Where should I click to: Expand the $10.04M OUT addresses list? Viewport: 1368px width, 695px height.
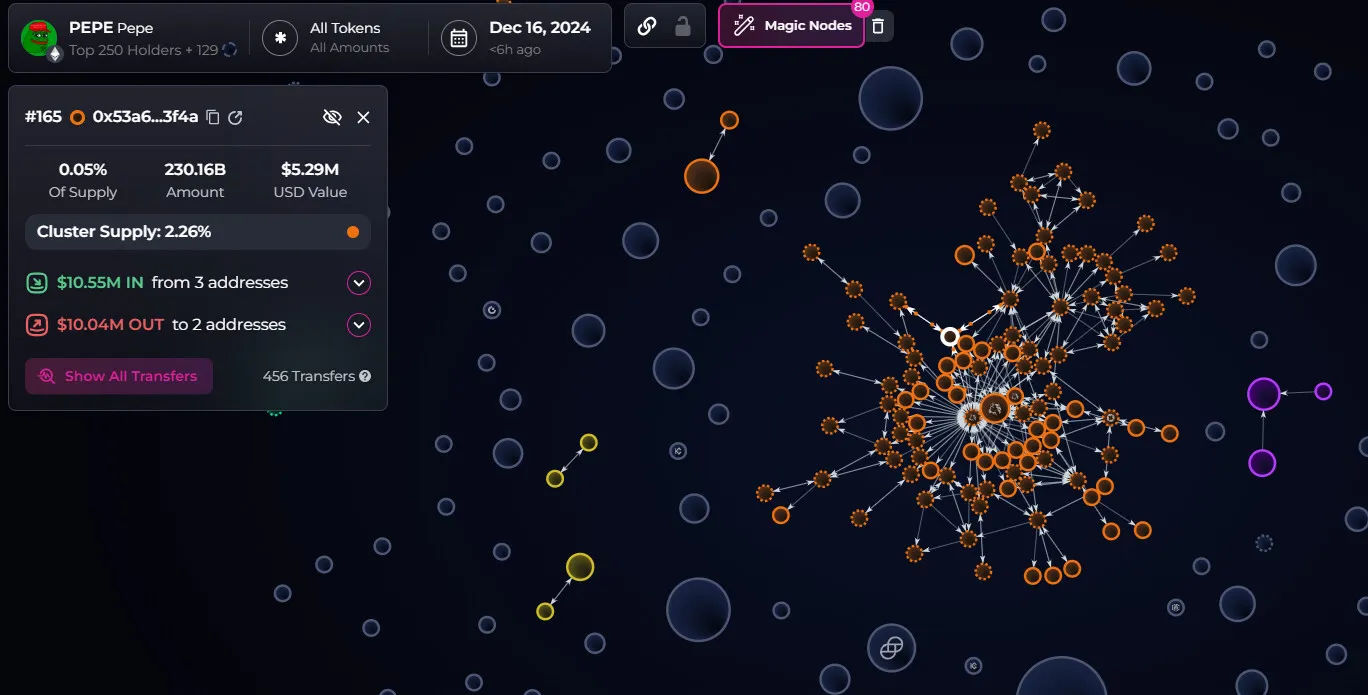tap(358, 325)
